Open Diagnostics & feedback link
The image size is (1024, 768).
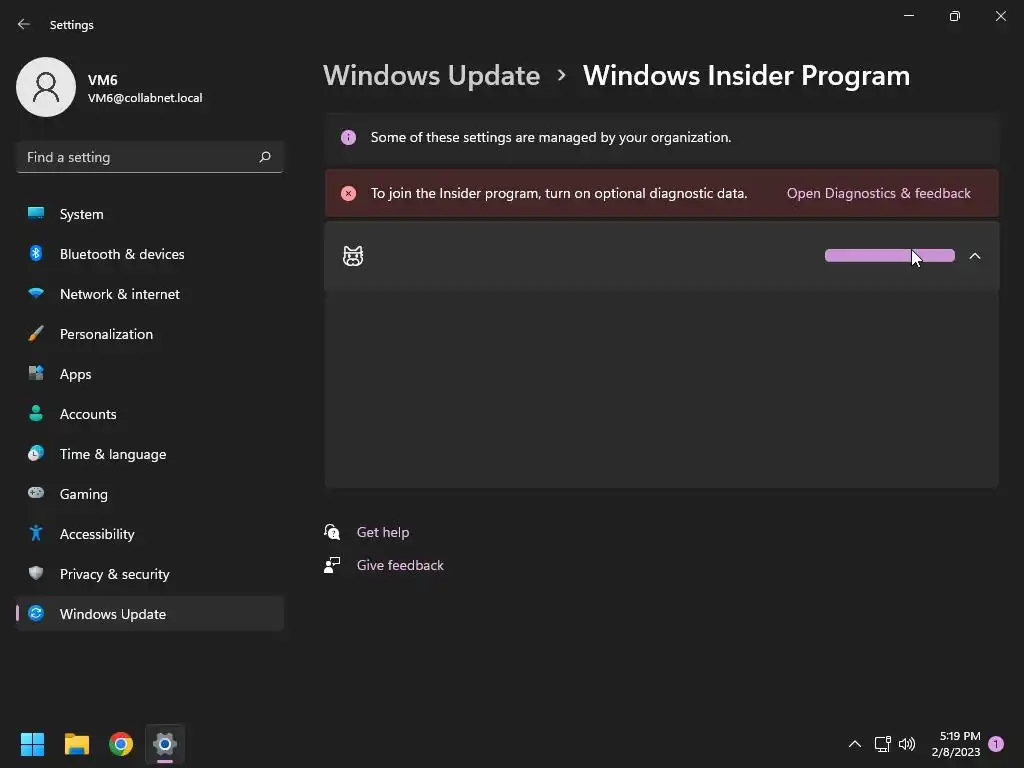click(878, 193)
